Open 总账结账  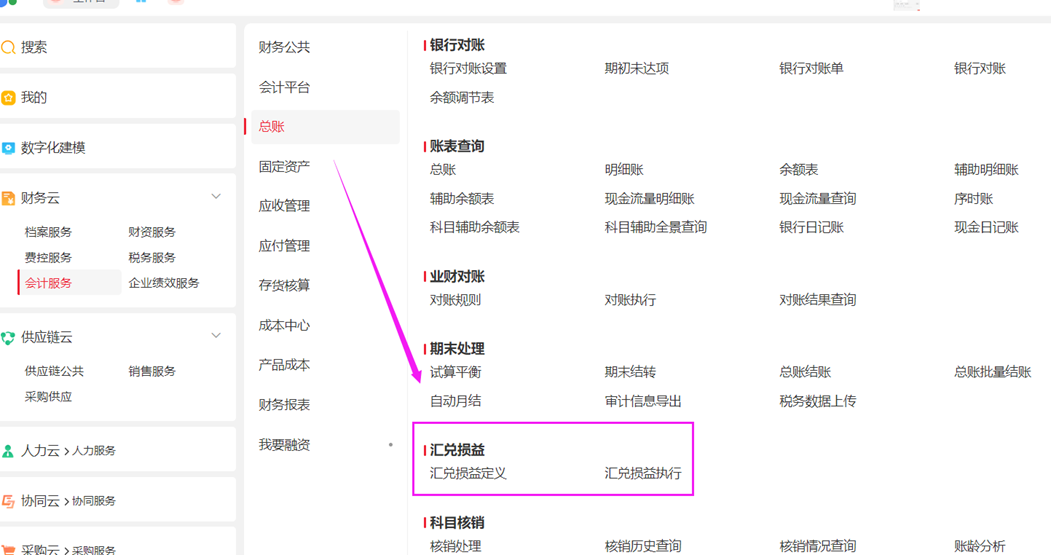point(805,373)
